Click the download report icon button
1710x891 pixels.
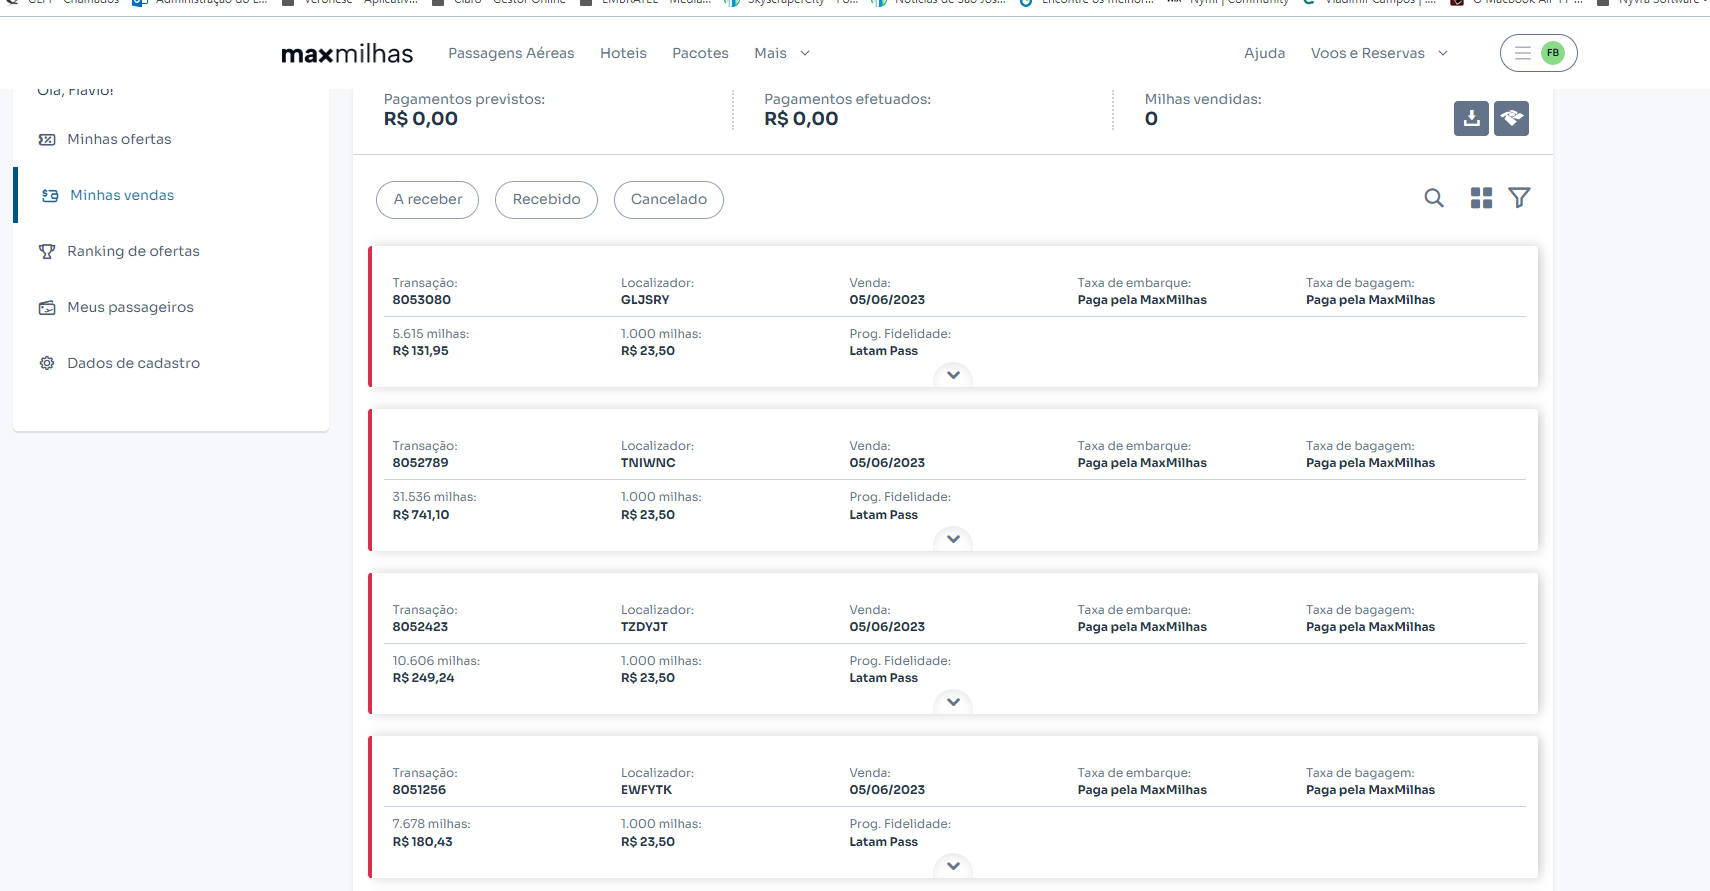[1471, 118]
